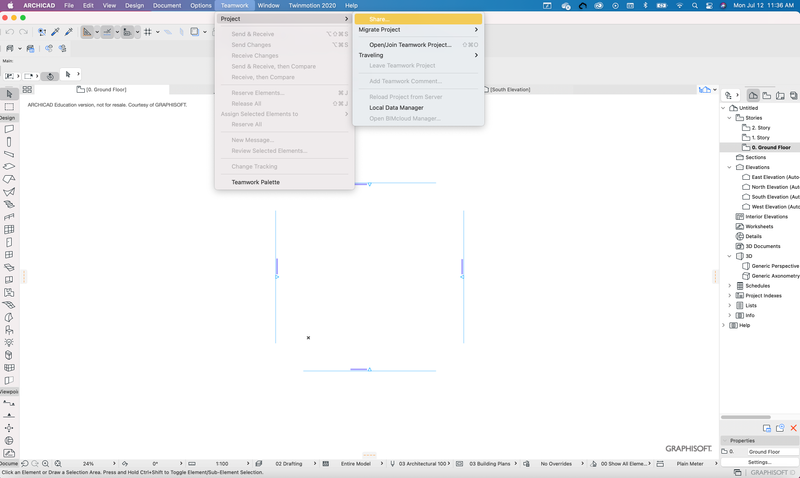Collapse the Stories folder

tap(729, 118)
